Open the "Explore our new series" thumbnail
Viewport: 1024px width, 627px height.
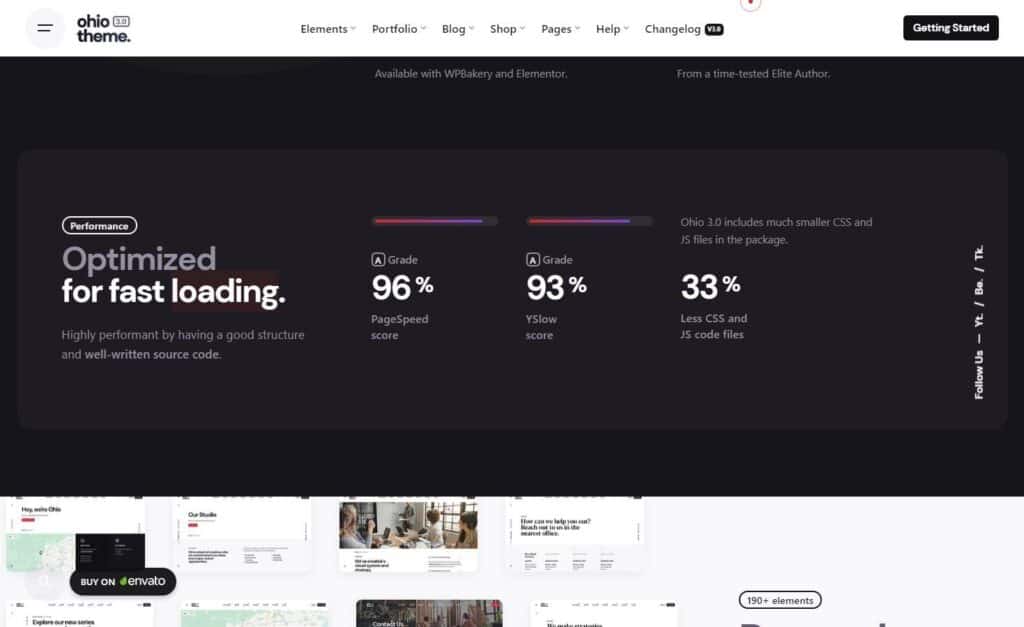pyautogui.click(x=80, y=614)
